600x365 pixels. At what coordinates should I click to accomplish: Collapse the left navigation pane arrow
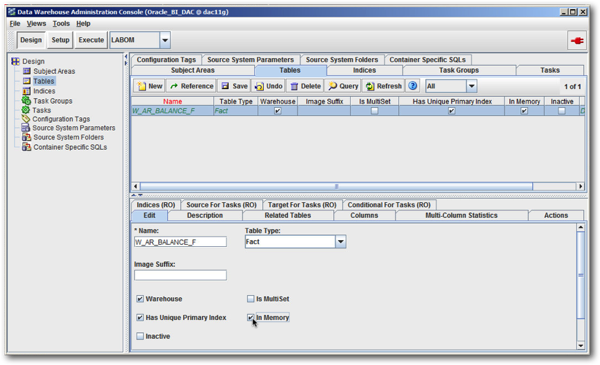tap(126, 57)
